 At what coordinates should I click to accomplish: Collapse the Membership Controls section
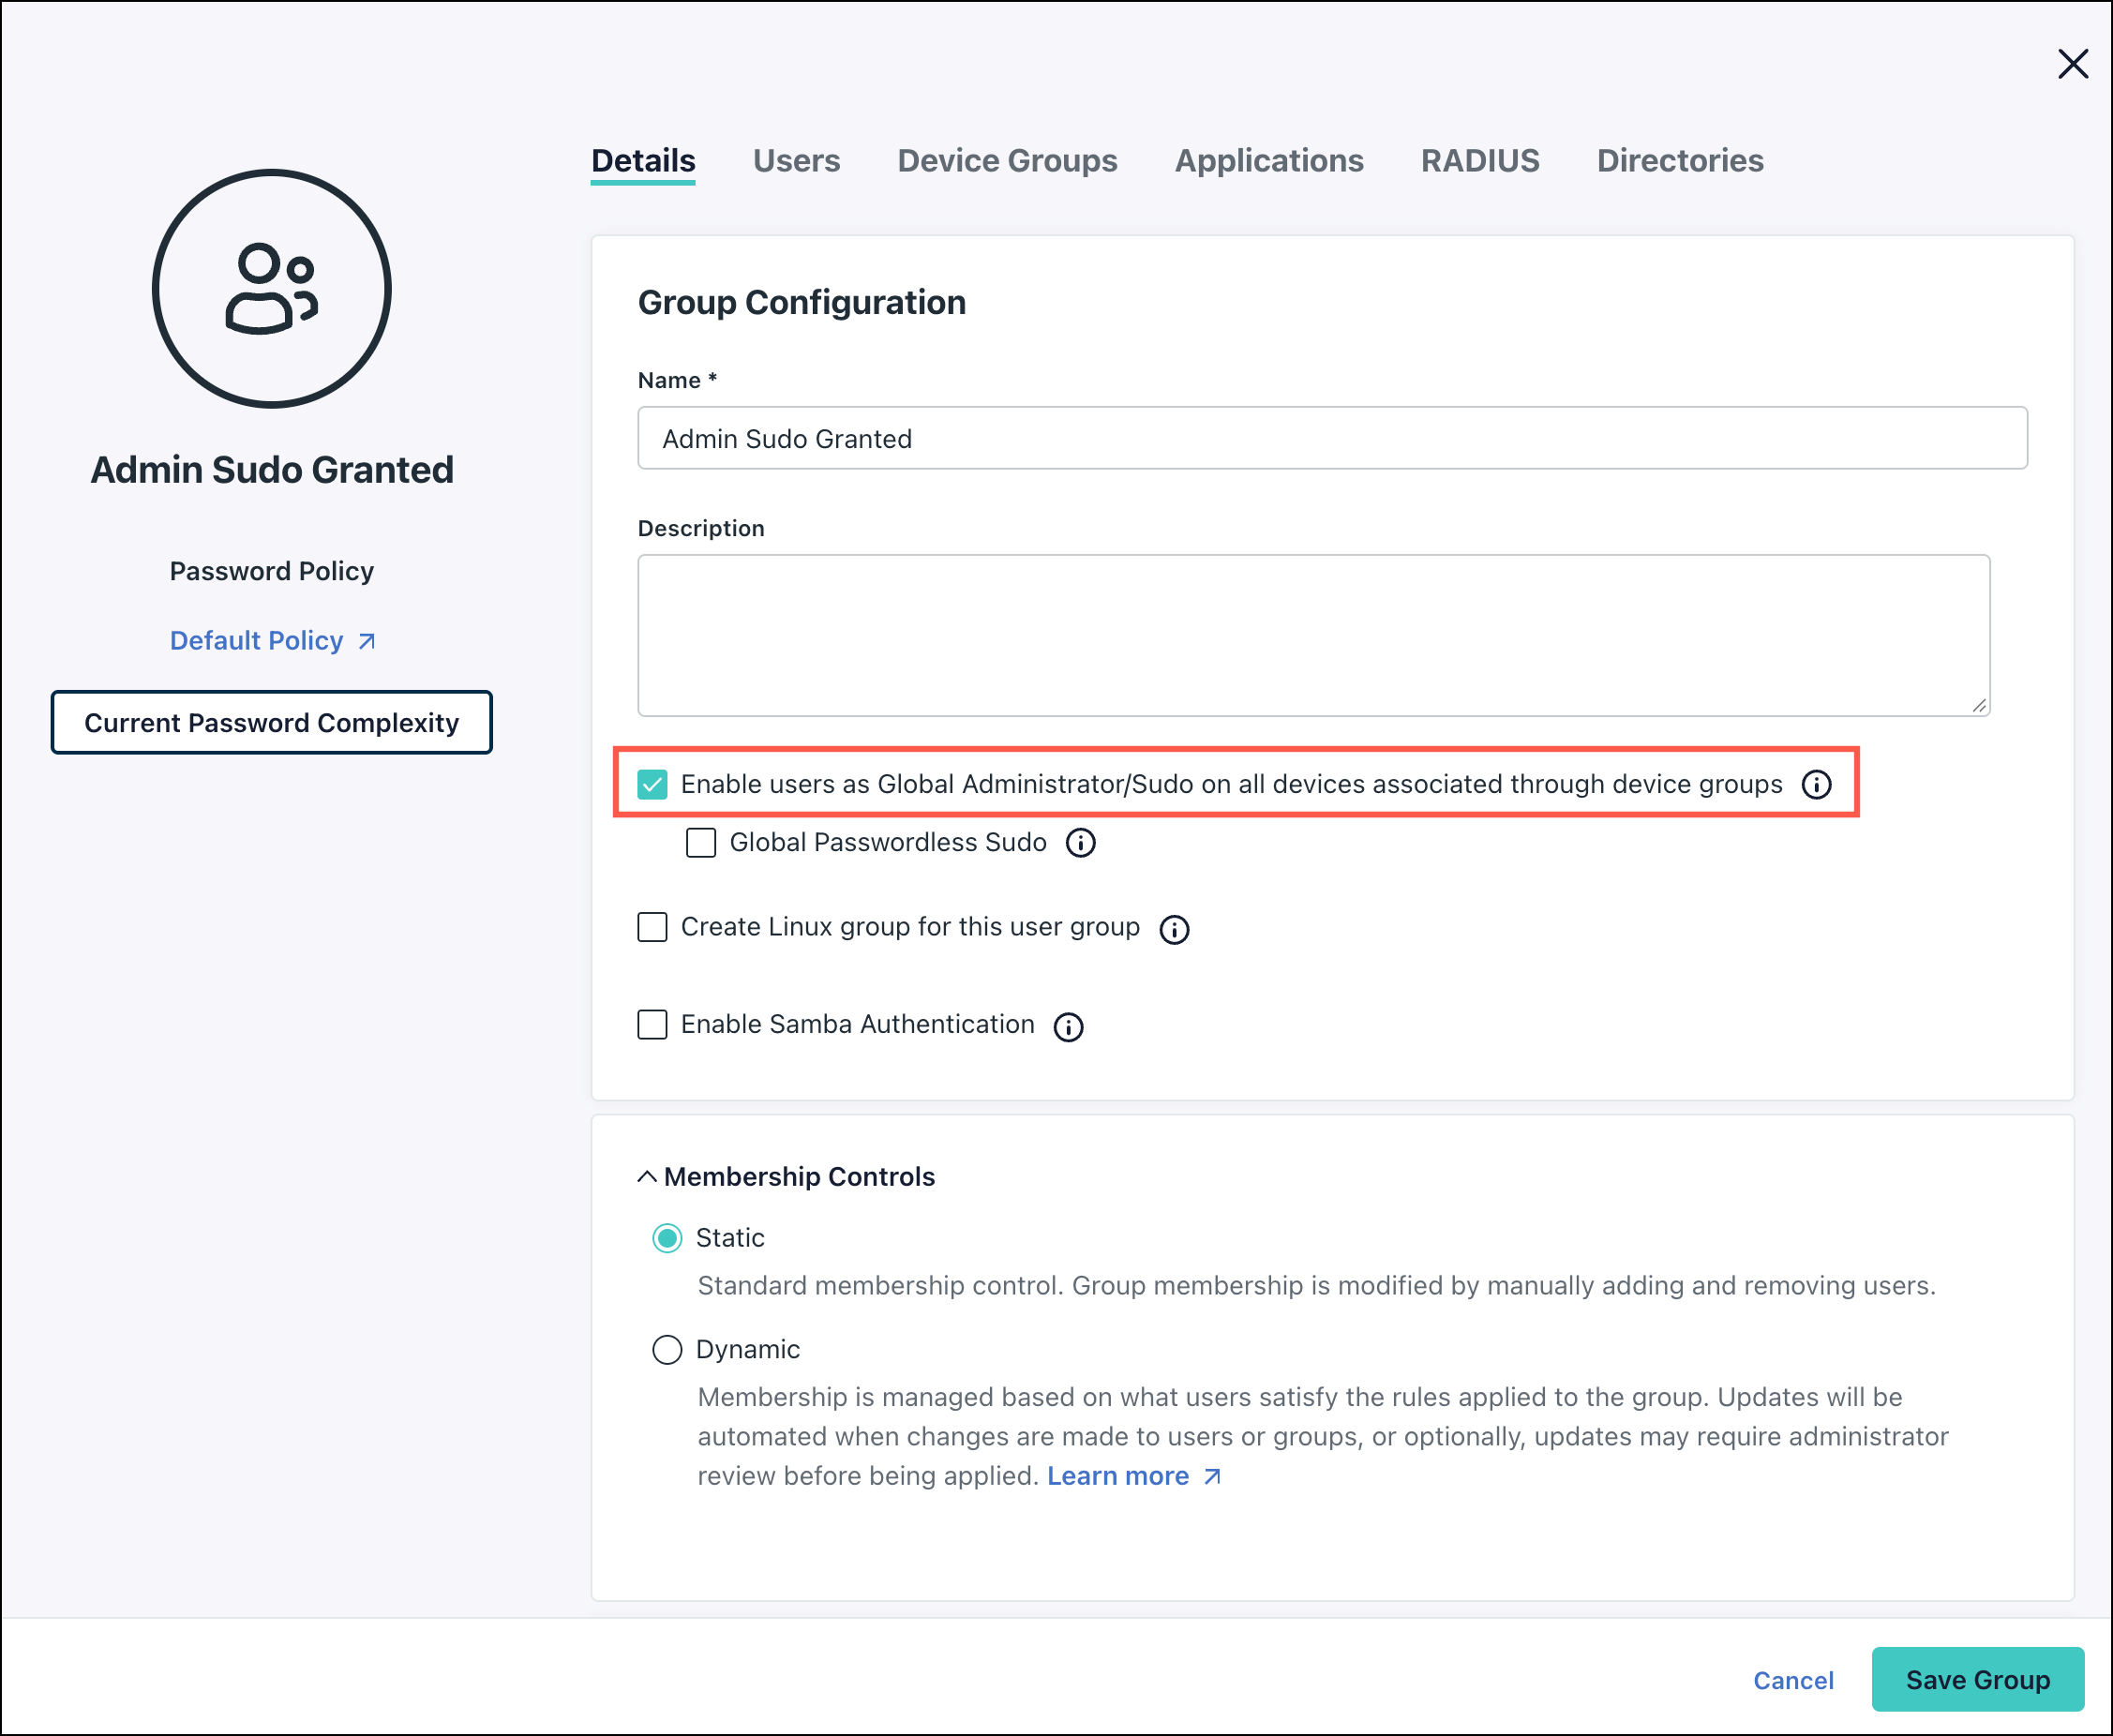647,1177
